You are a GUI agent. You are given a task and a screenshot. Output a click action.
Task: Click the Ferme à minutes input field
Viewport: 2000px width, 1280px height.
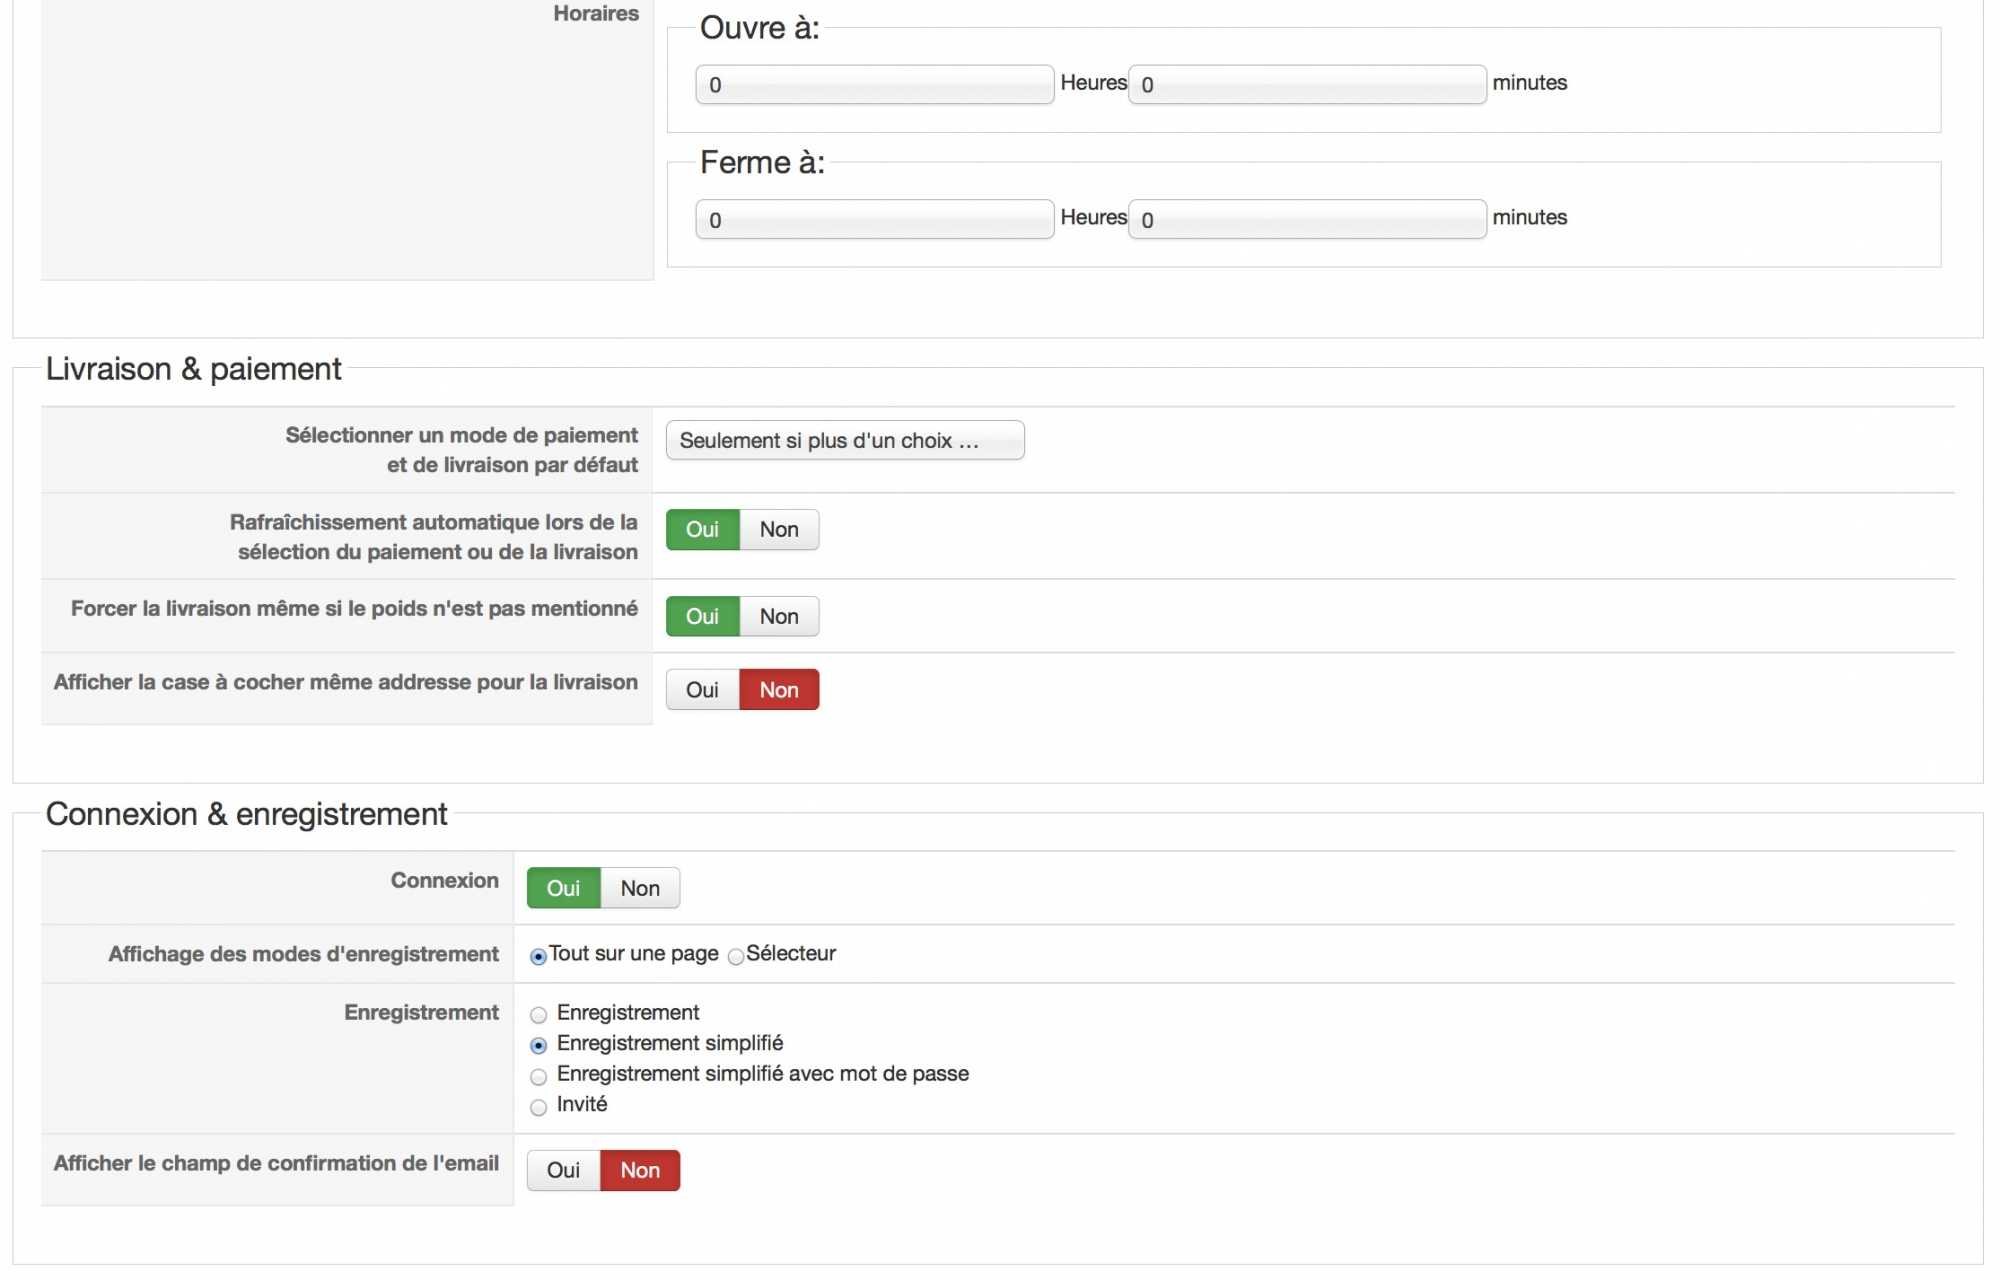(x=1306, y=219)
